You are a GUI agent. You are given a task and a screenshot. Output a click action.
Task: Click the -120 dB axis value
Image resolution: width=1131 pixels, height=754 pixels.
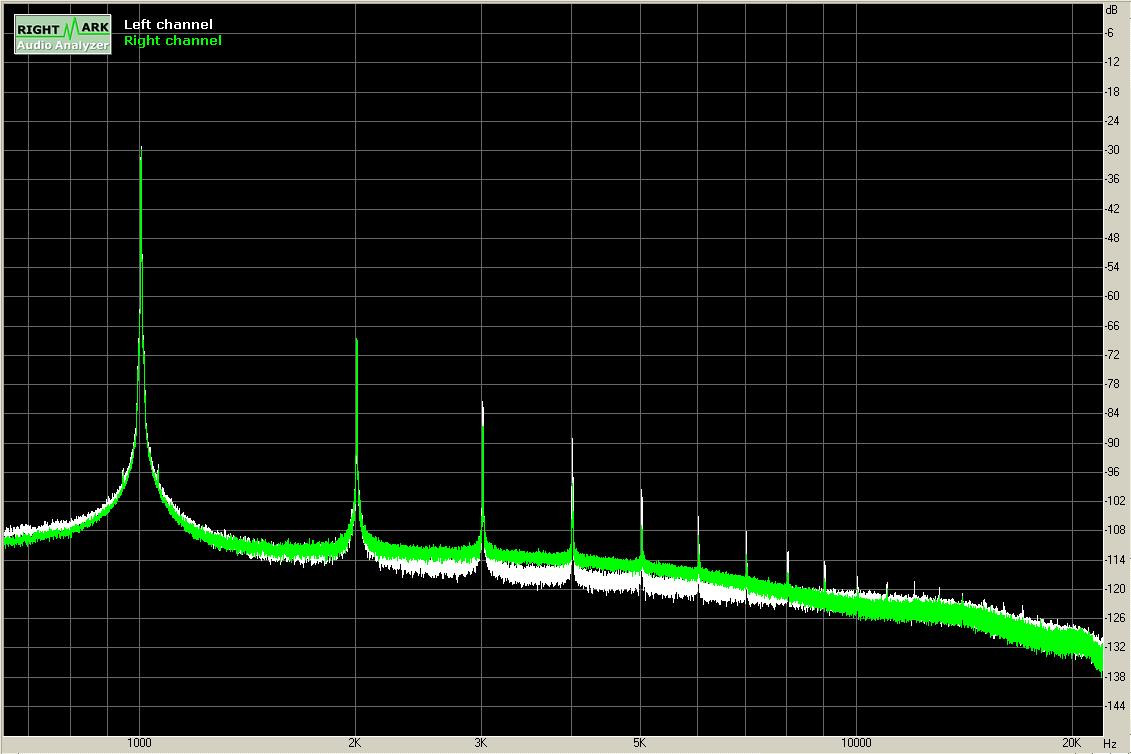click(1115, 589)
